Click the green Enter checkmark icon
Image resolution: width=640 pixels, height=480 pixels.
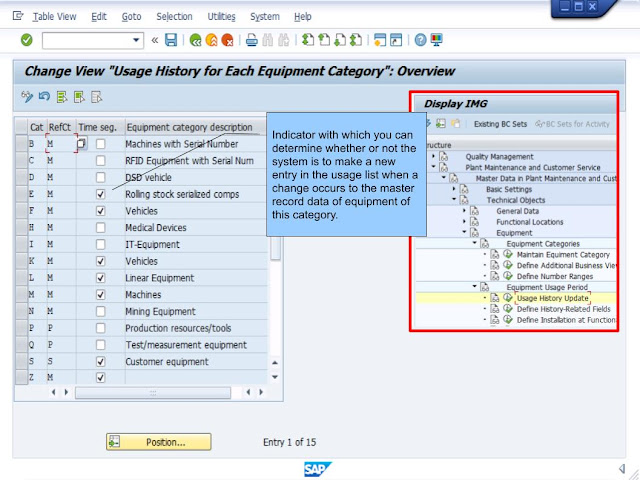pos(27,40)
